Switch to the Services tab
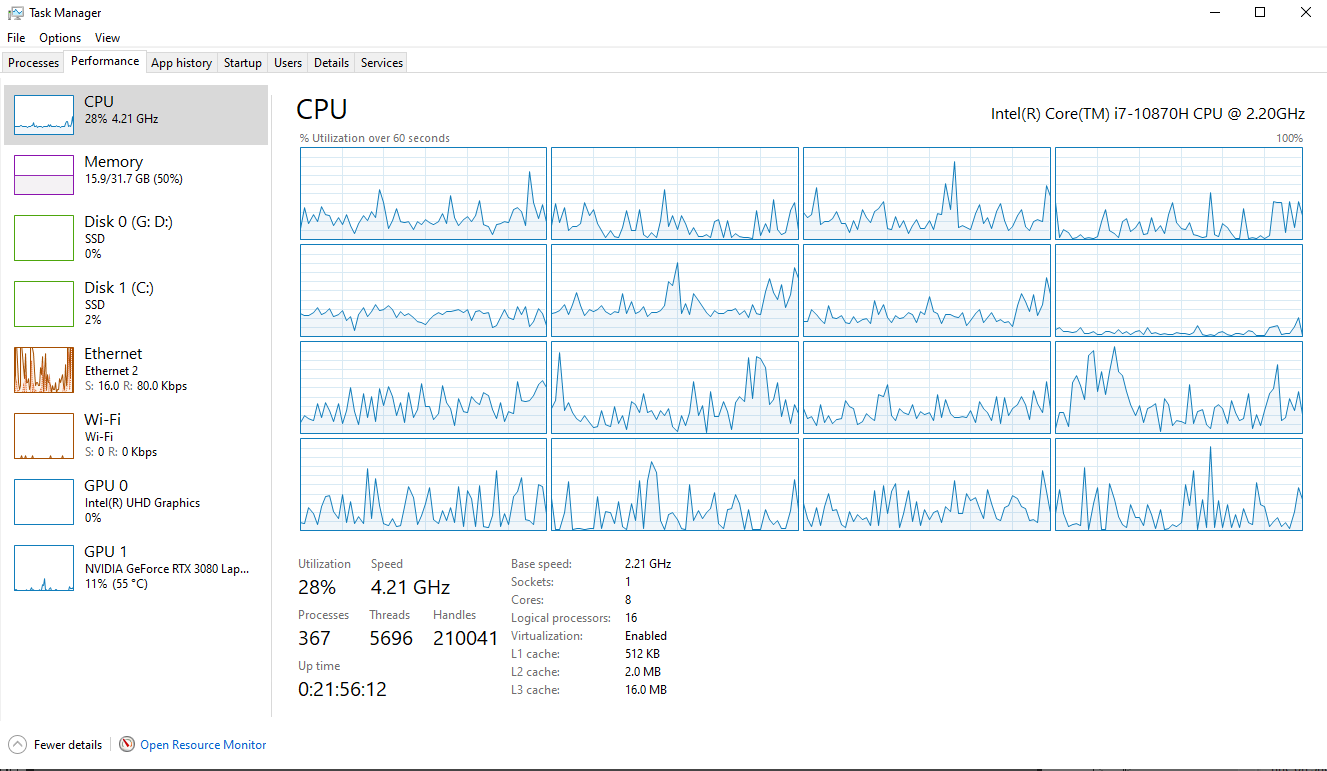1327x771 pixels. 380,62
